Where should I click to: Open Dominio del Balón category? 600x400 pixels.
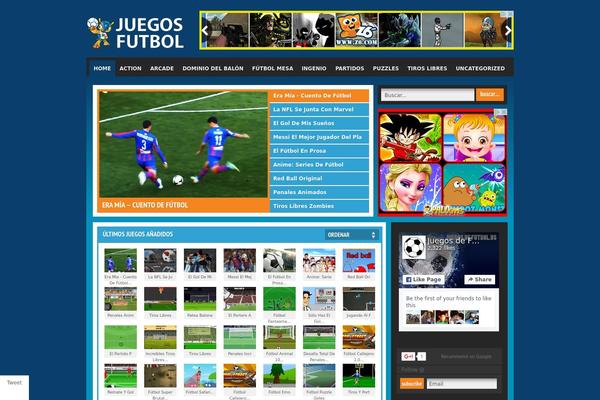(x=213, y=68)
